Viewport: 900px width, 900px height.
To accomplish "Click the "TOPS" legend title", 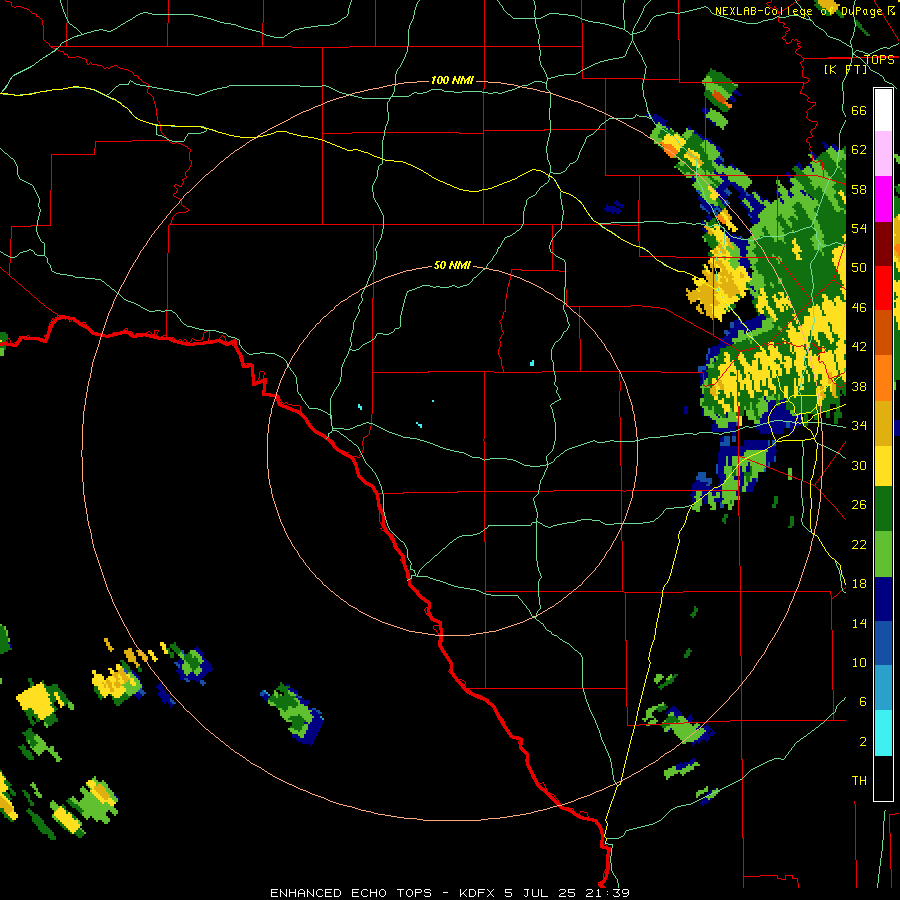I will [x=879, y=59].
